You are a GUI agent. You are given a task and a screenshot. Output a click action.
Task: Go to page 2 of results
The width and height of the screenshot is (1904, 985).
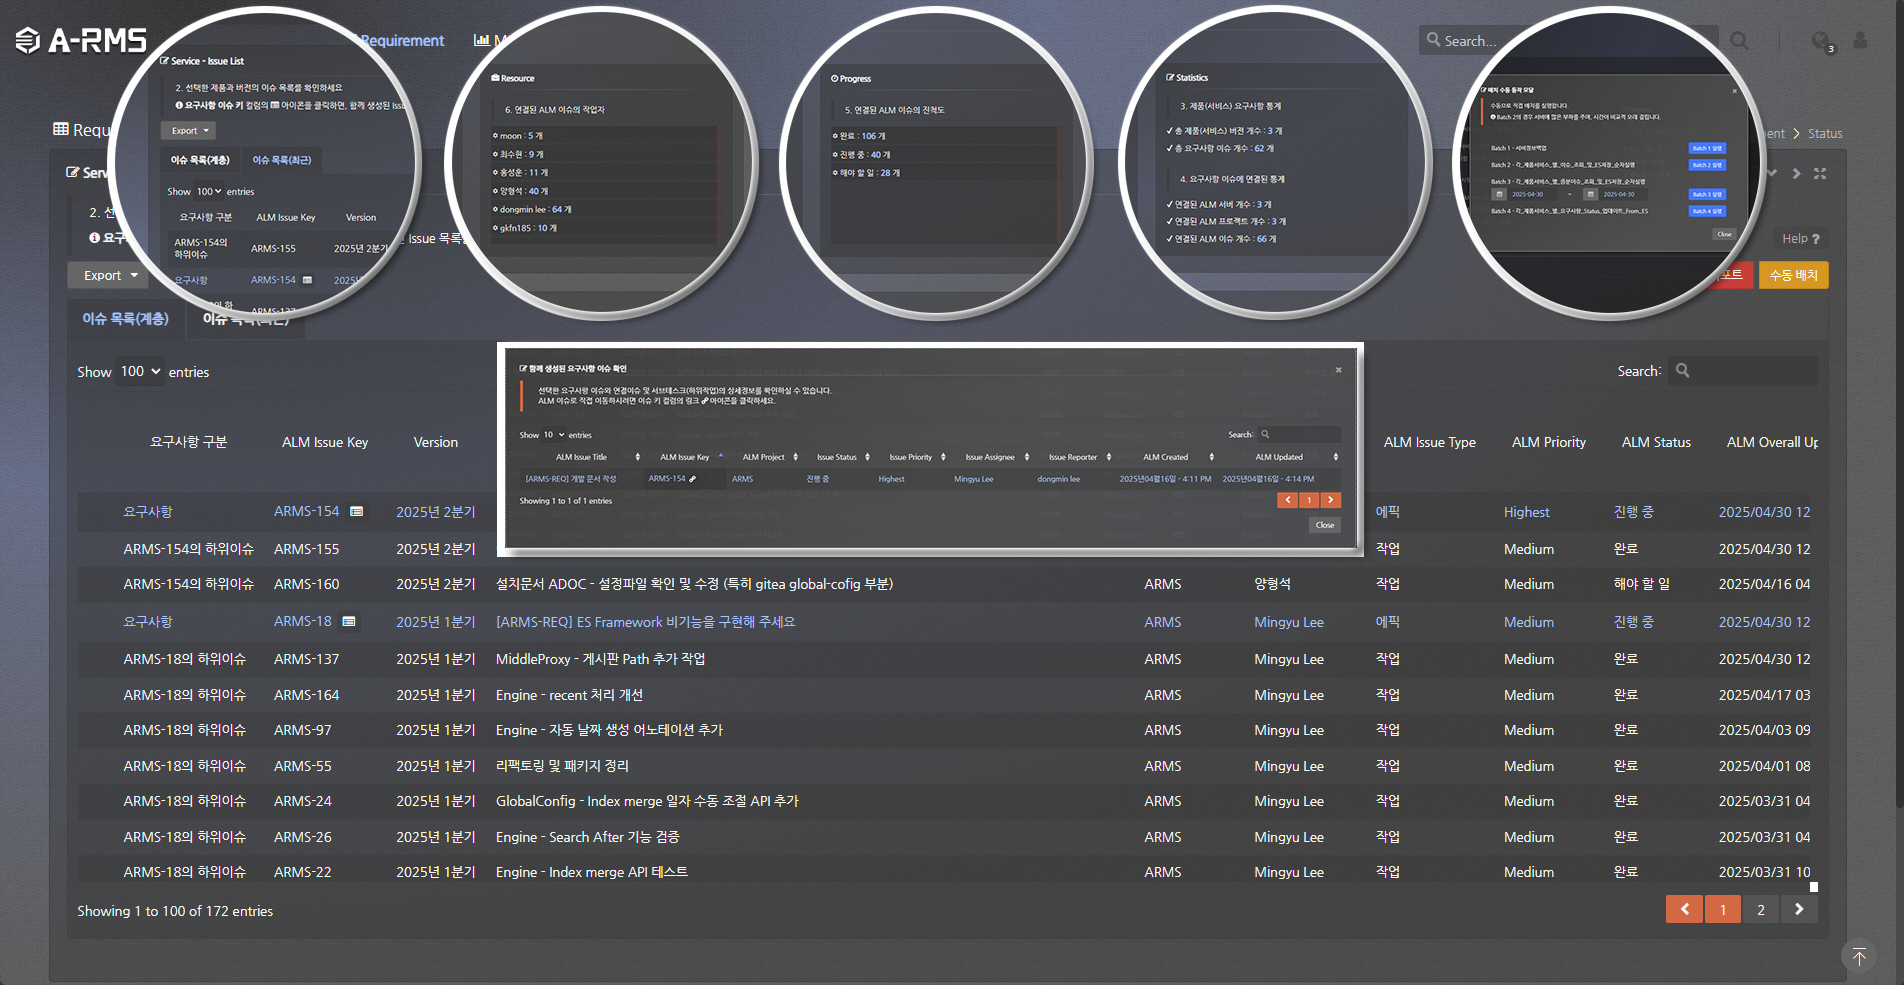click(1761, 909)
